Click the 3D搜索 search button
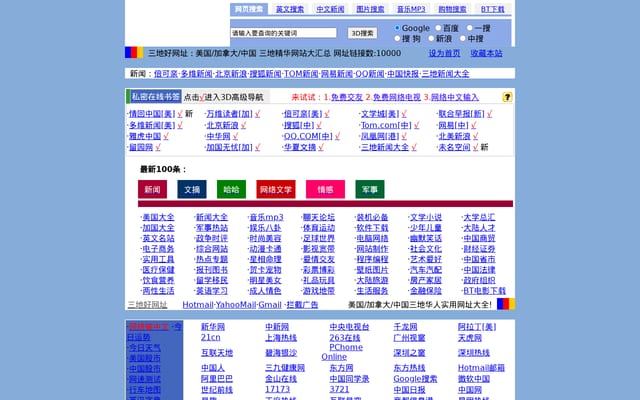The height and width of the screenshot is (400, 640). [362, 33]
